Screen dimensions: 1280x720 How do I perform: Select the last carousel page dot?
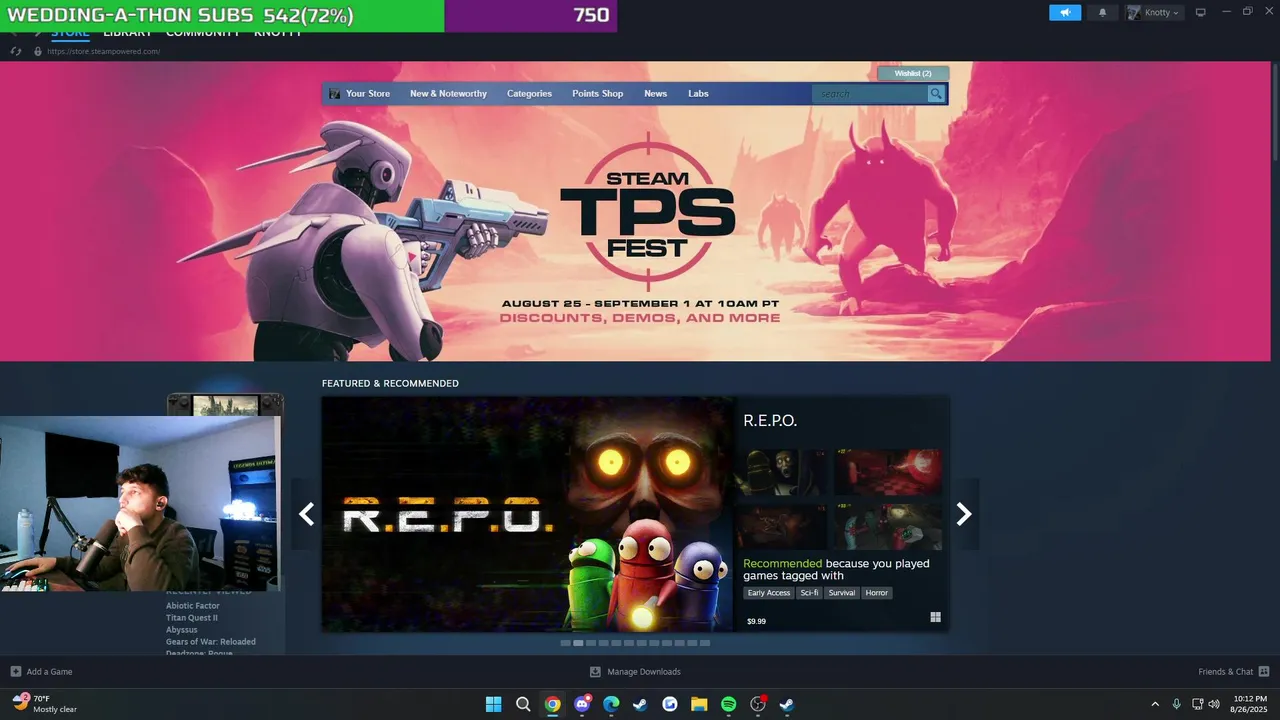pos(705,643)
